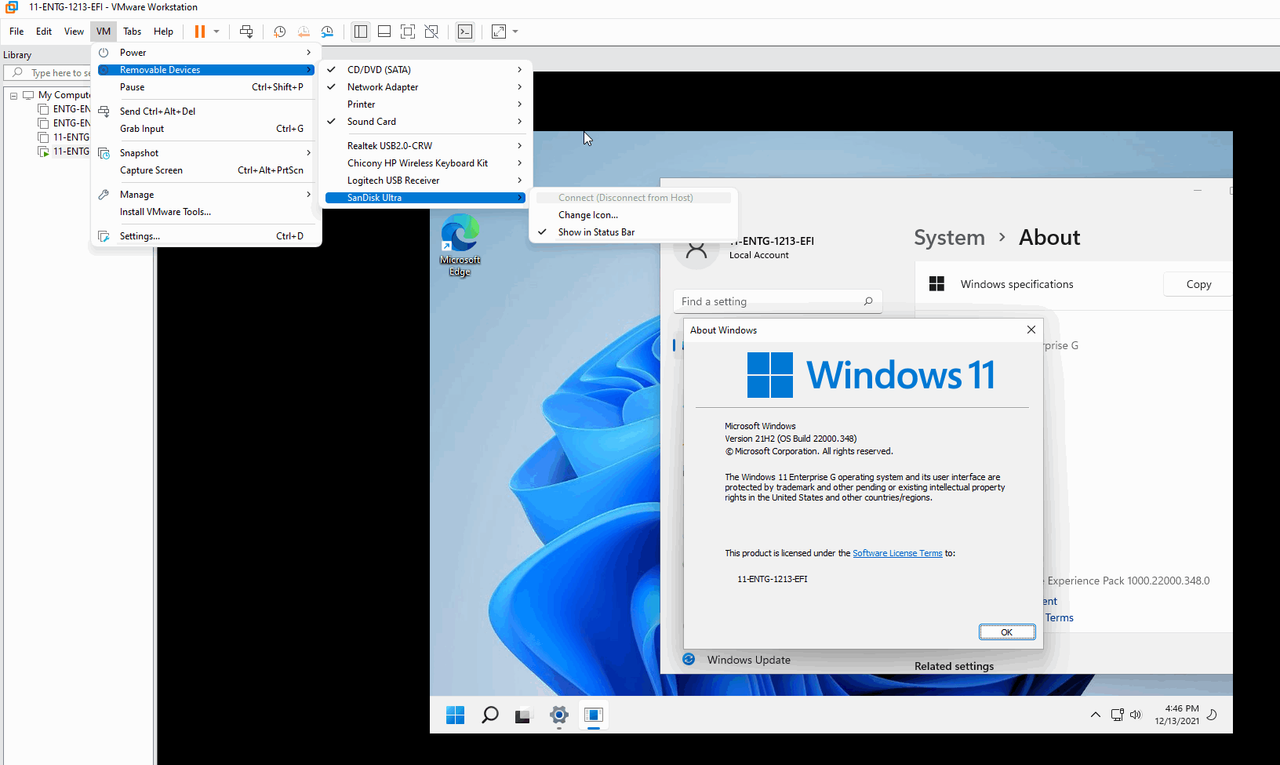Open the Software License Terms link
1280x765 pixels.
pyautogui.click(x=897, y=553)
